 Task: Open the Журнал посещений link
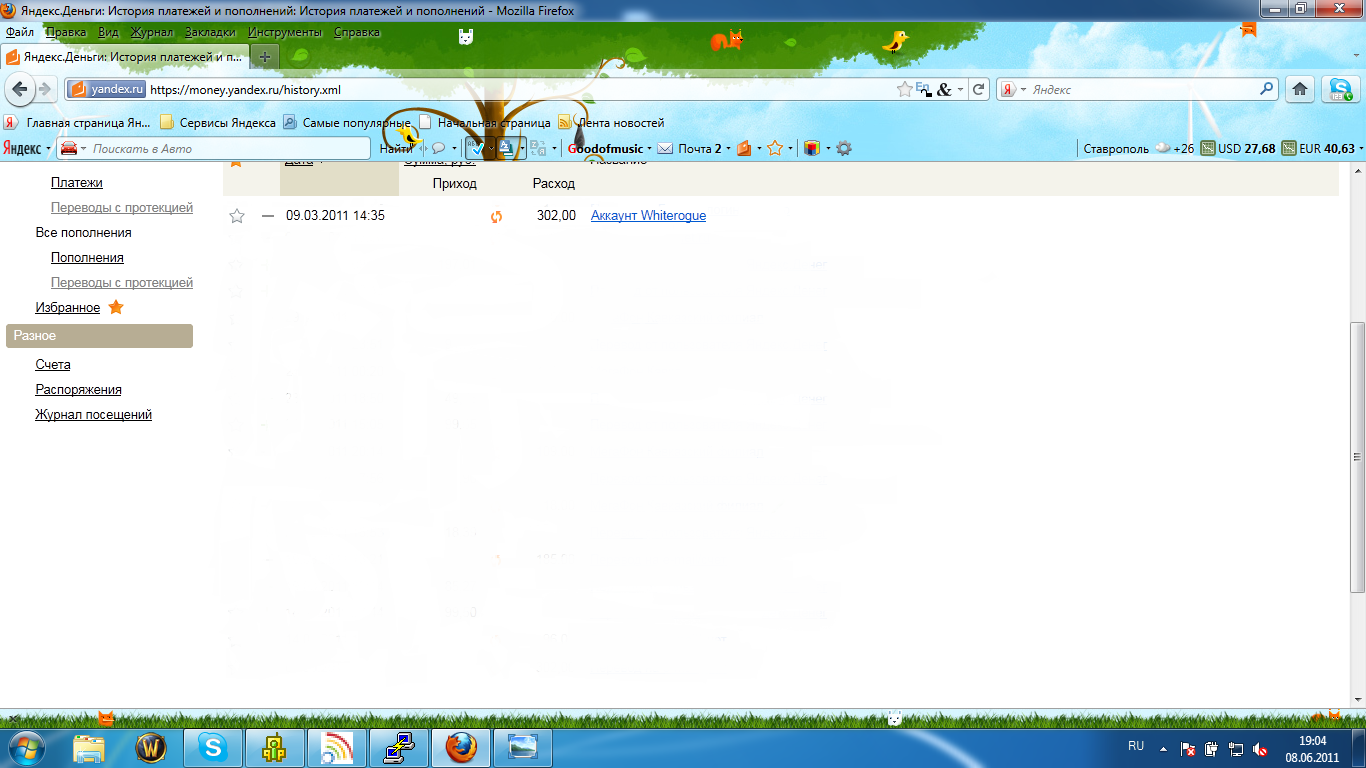pyautogui.click(x=93, y=415)
